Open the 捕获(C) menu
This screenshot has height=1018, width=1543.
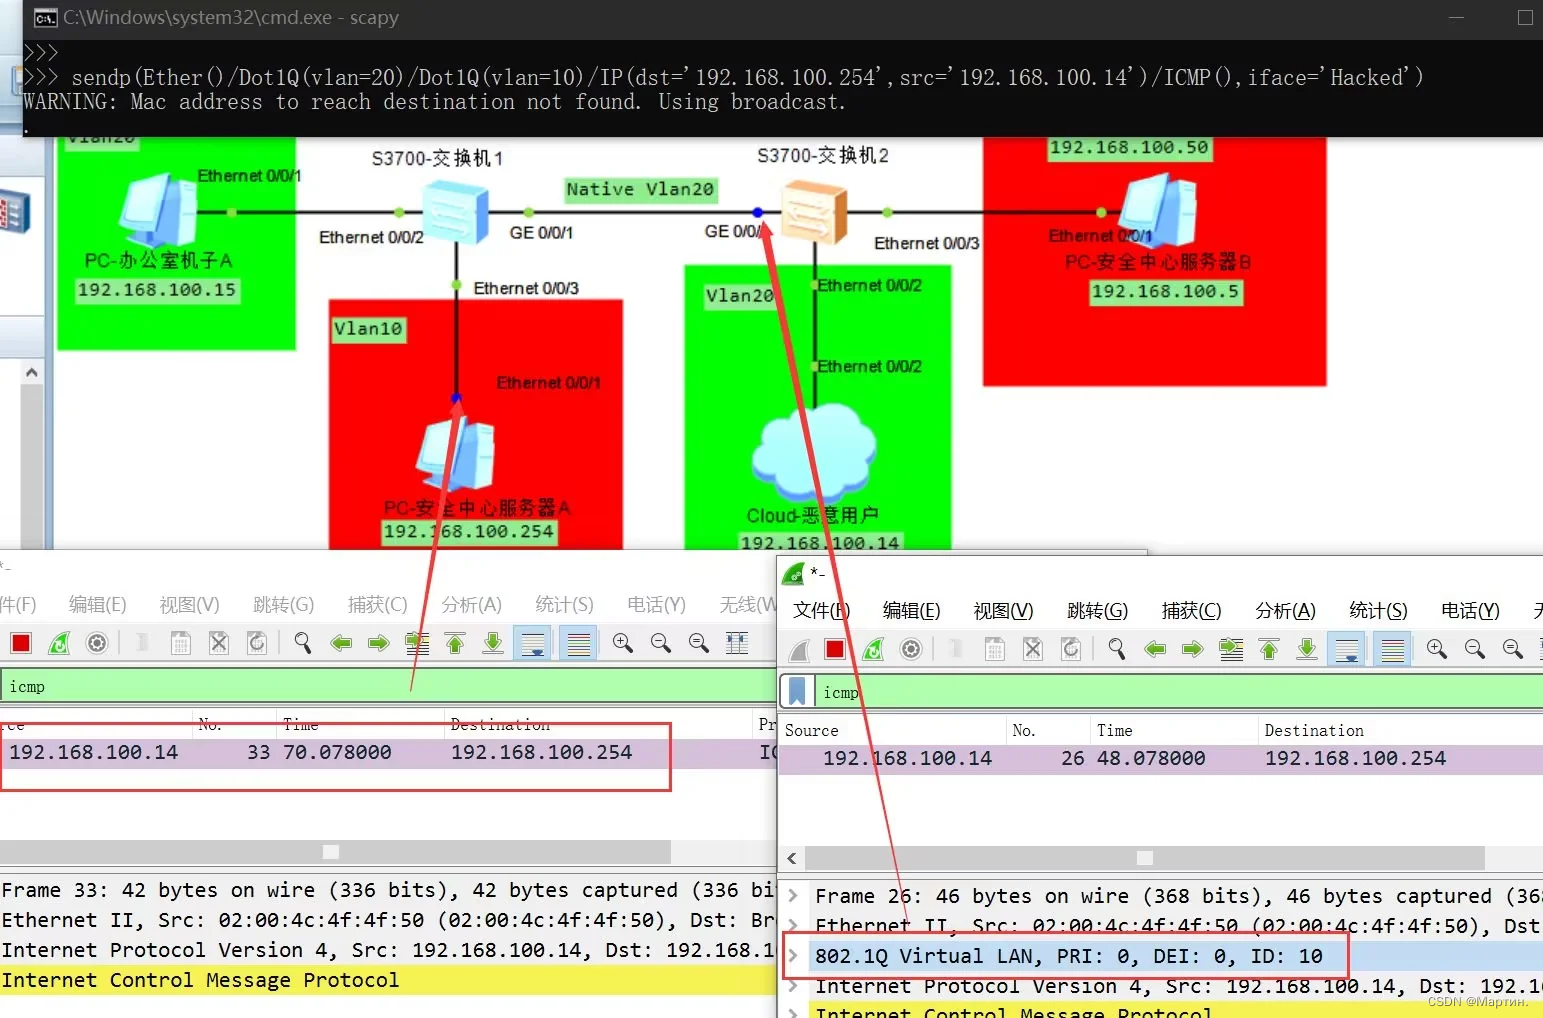click(377, 604)
